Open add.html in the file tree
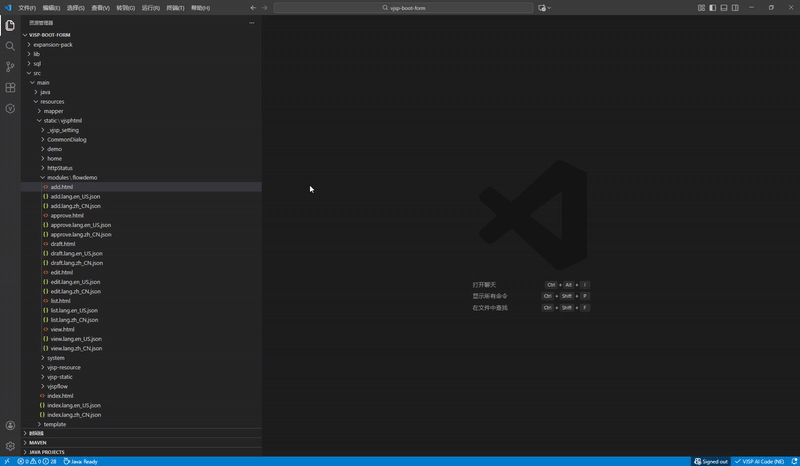Screen dimensions: 800x466 (60, 187)
